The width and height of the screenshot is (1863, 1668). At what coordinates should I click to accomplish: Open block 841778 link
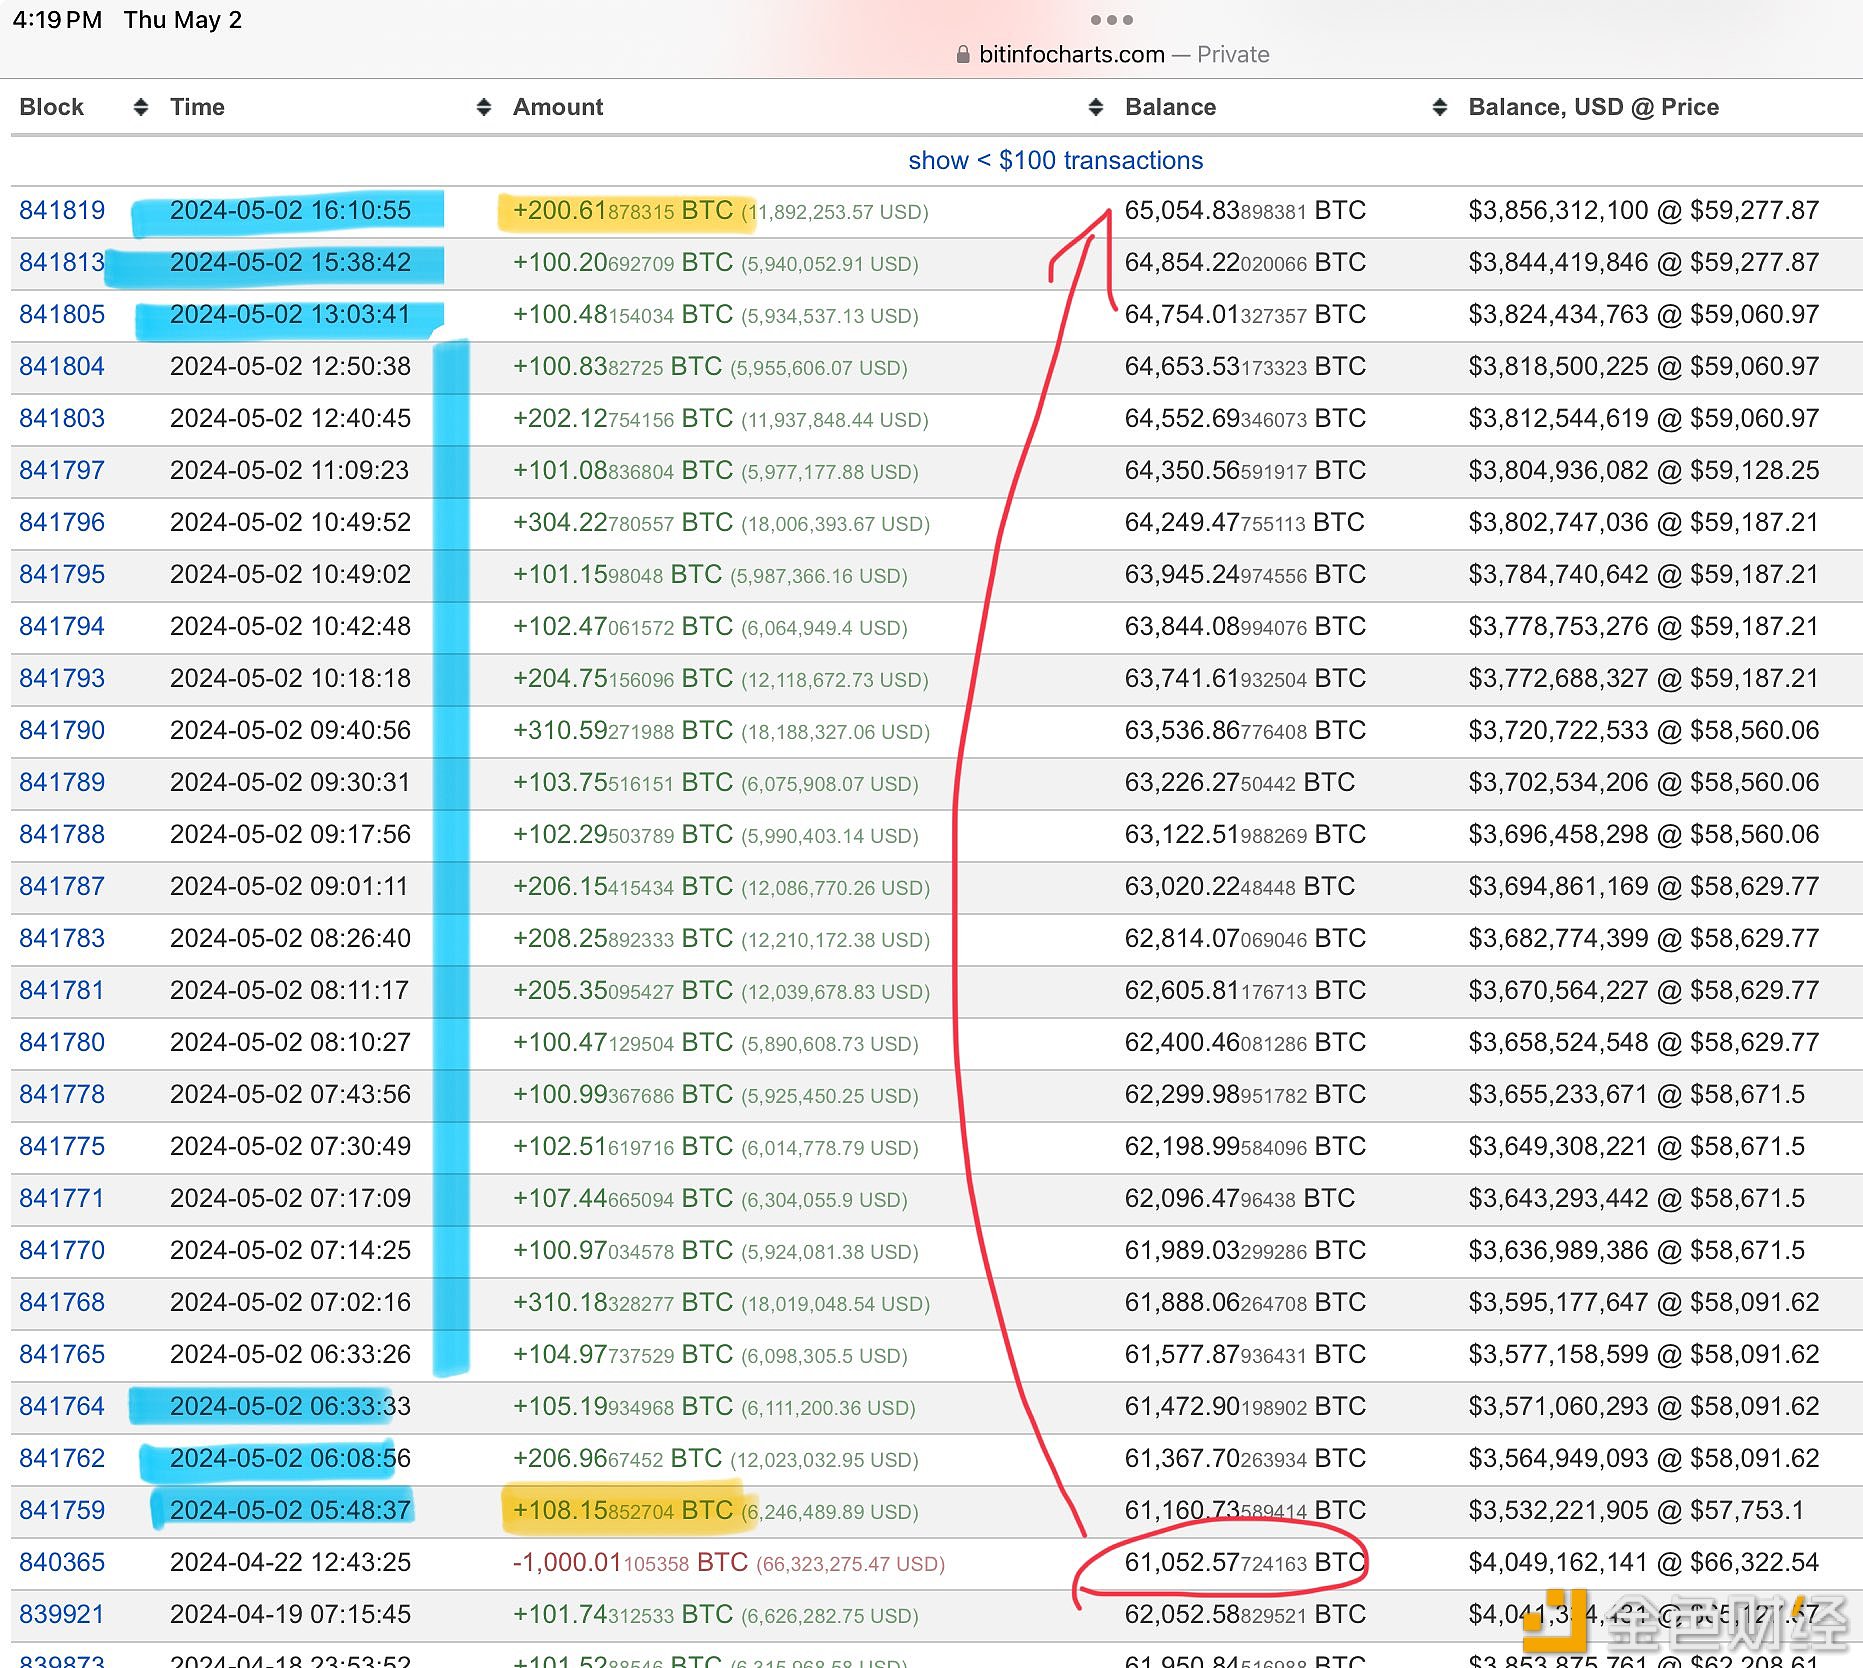pyautogui.click(x=62, y=1094)
